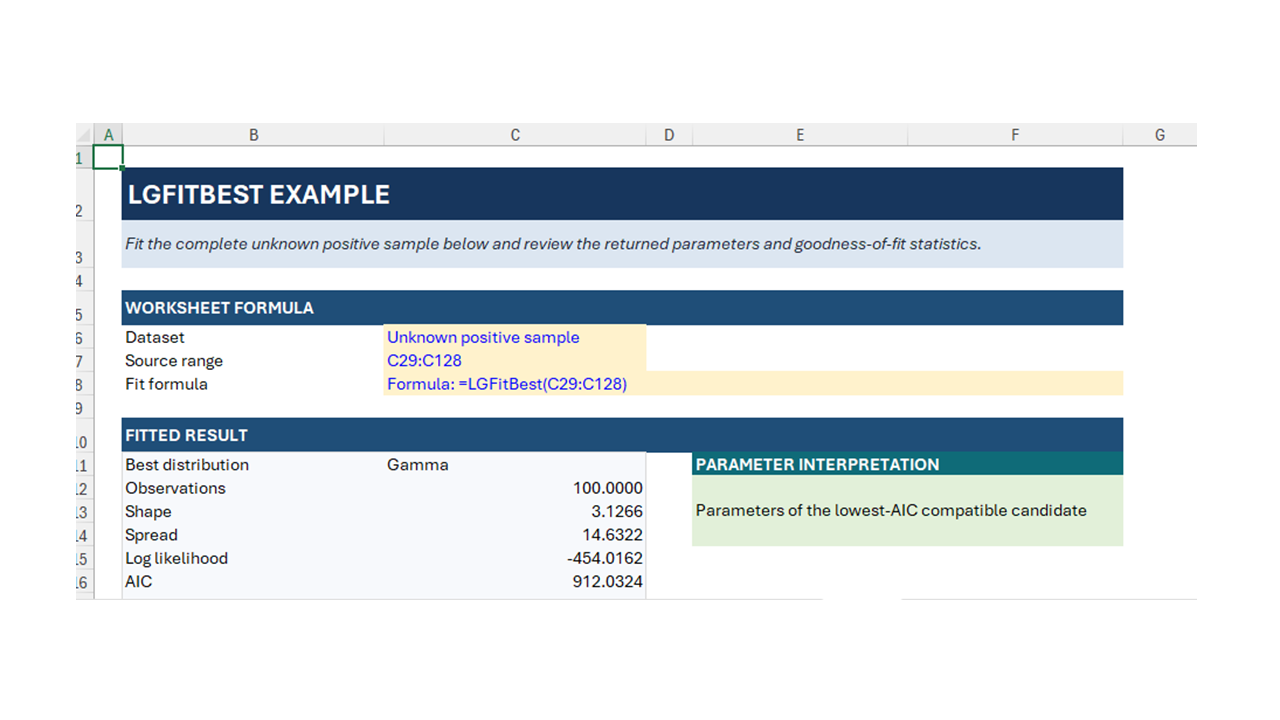Select column C header
Screen dimensions: 1280x720
515,134
